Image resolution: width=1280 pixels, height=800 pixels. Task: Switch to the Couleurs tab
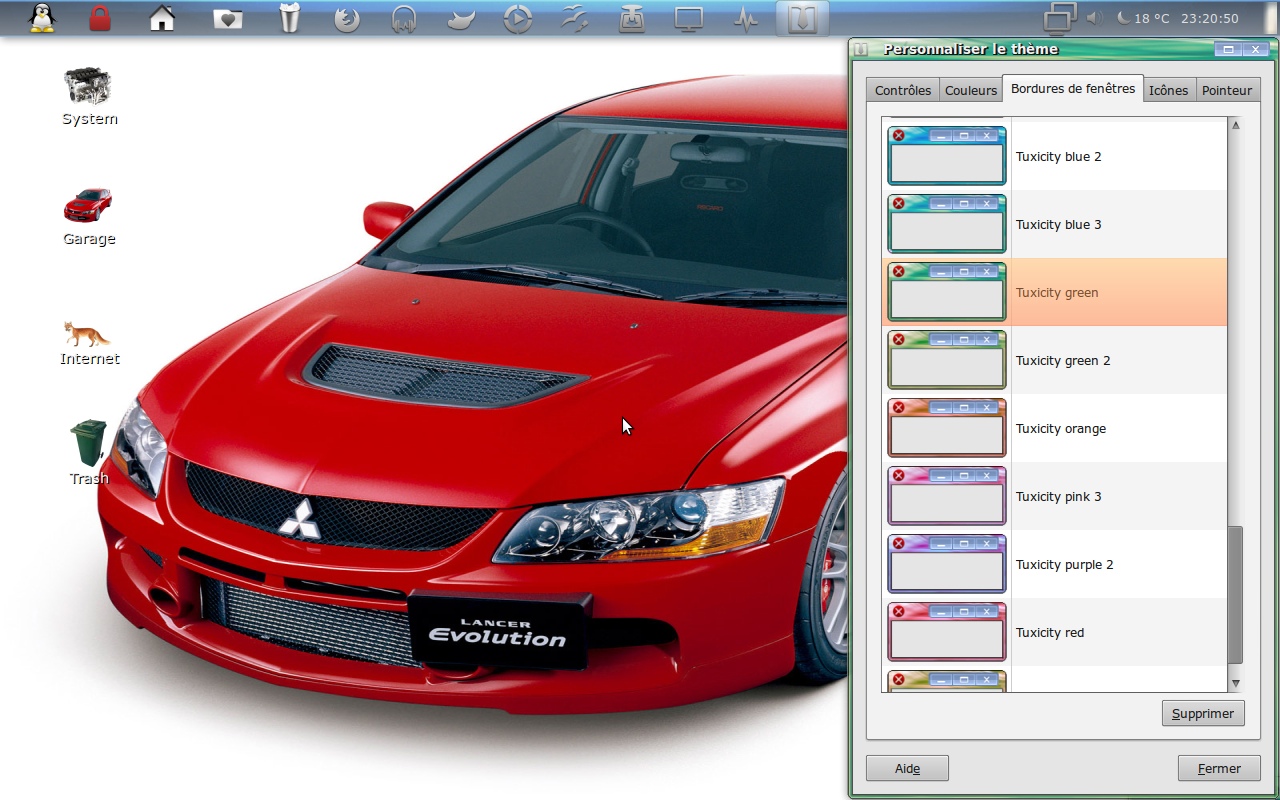971,90
